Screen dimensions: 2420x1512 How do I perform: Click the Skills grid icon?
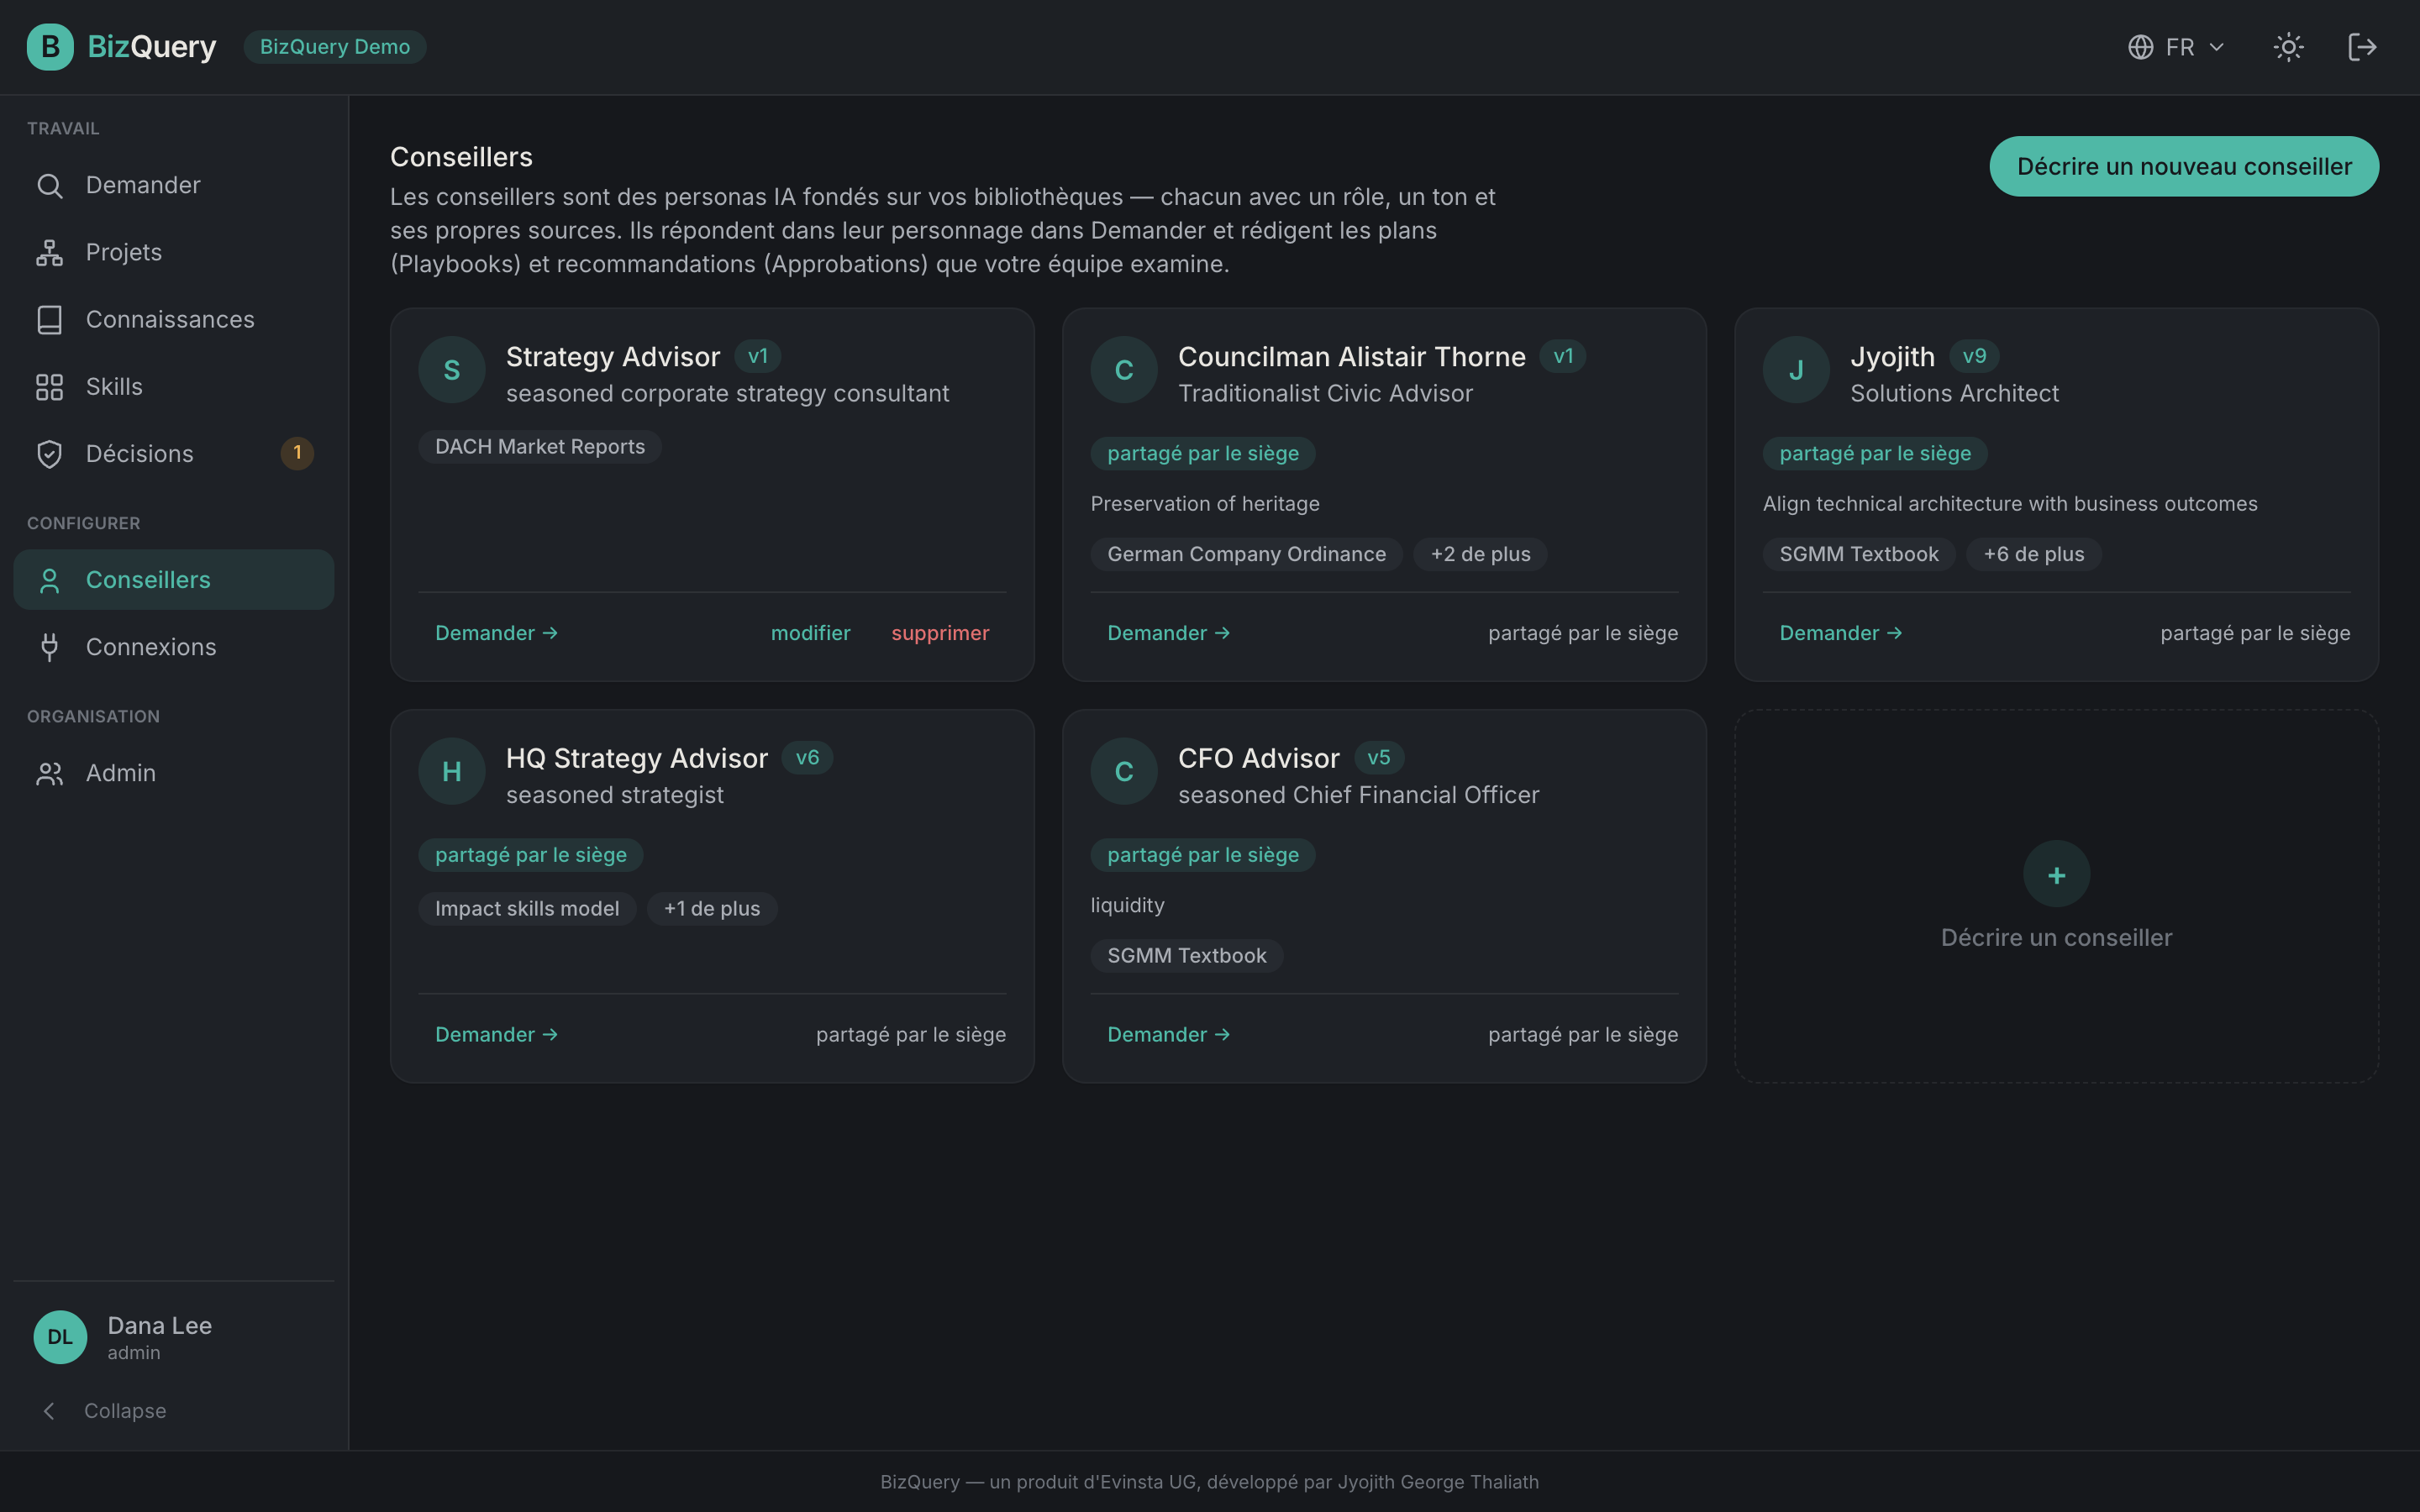pyautogui.click(x=49, y=387)
